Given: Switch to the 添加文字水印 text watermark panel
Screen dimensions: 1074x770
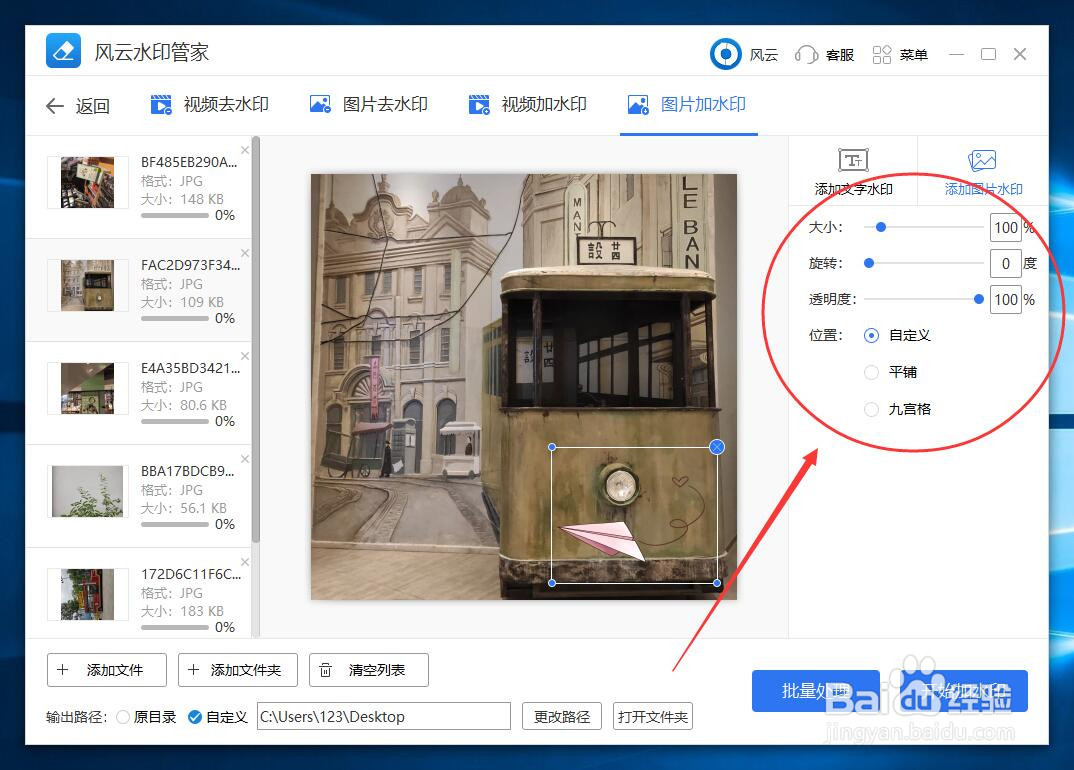Looking at the screenshot, I should (852, 170).
